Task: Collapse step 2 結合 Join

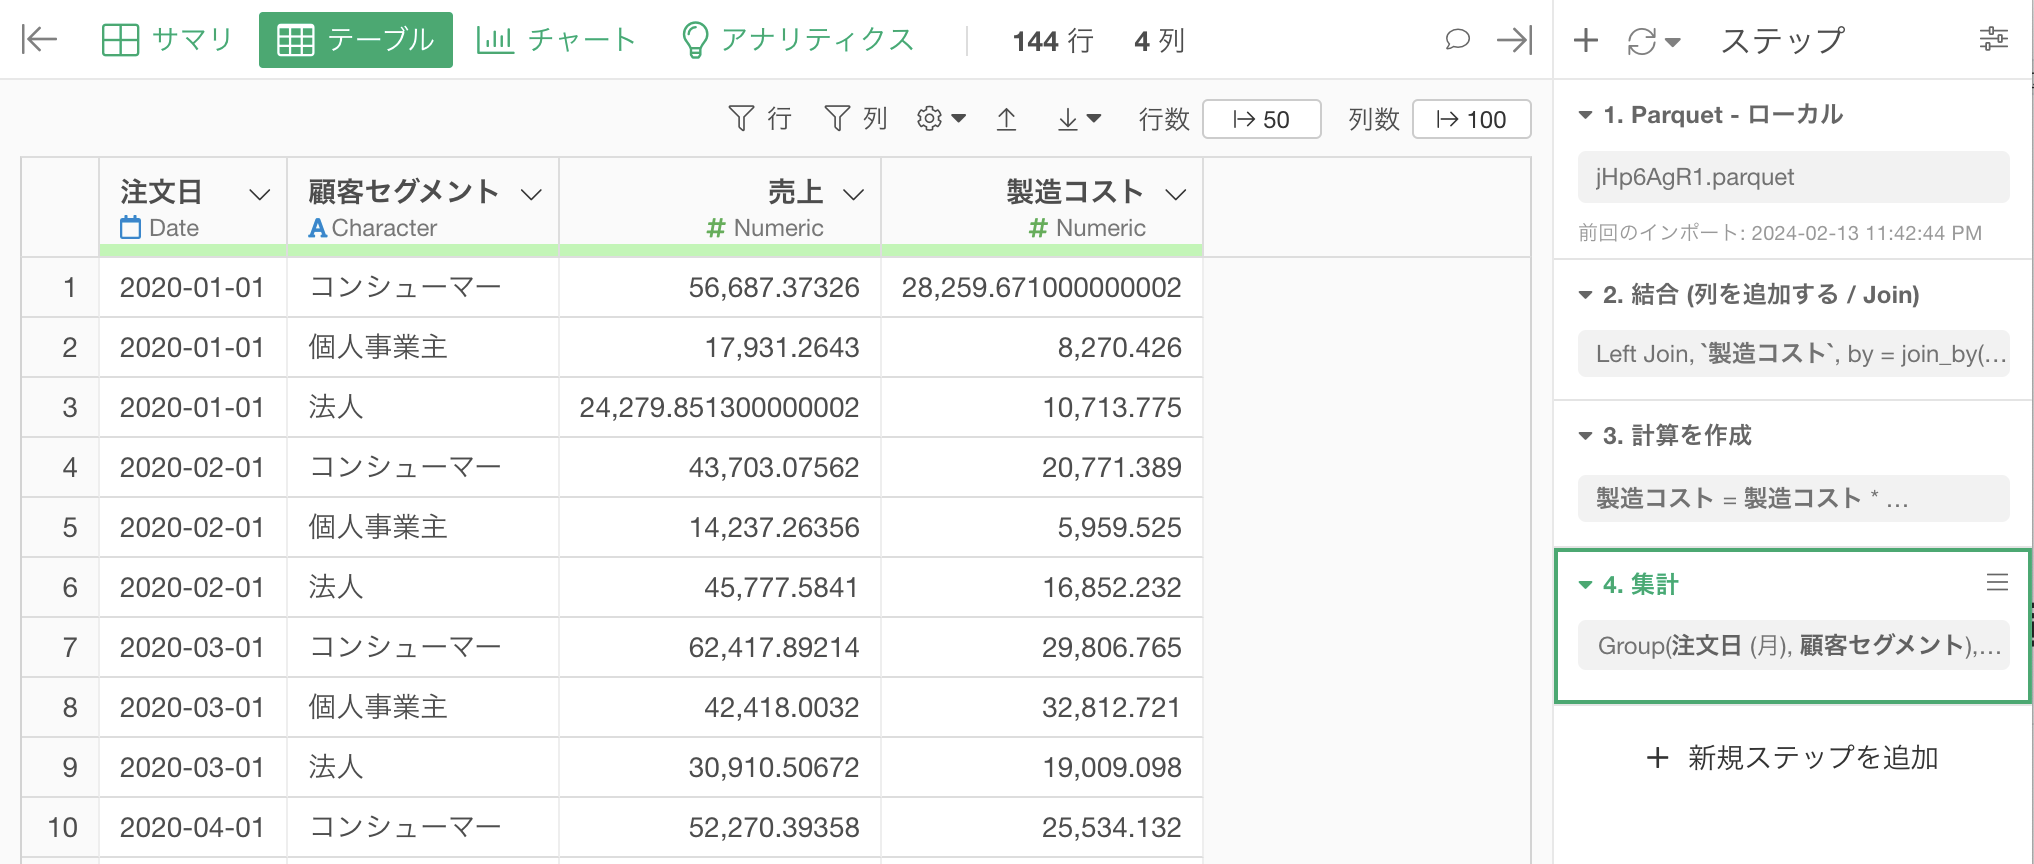Action: tap(1585, 295)
